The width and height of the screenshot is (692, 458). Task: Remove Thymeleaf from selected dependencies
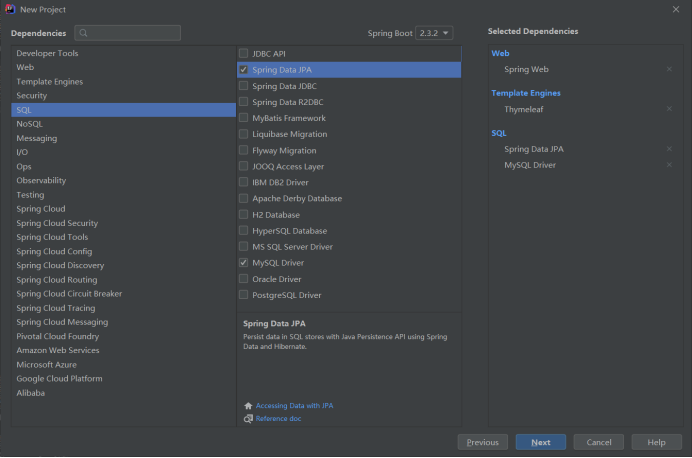coord(669,109)
